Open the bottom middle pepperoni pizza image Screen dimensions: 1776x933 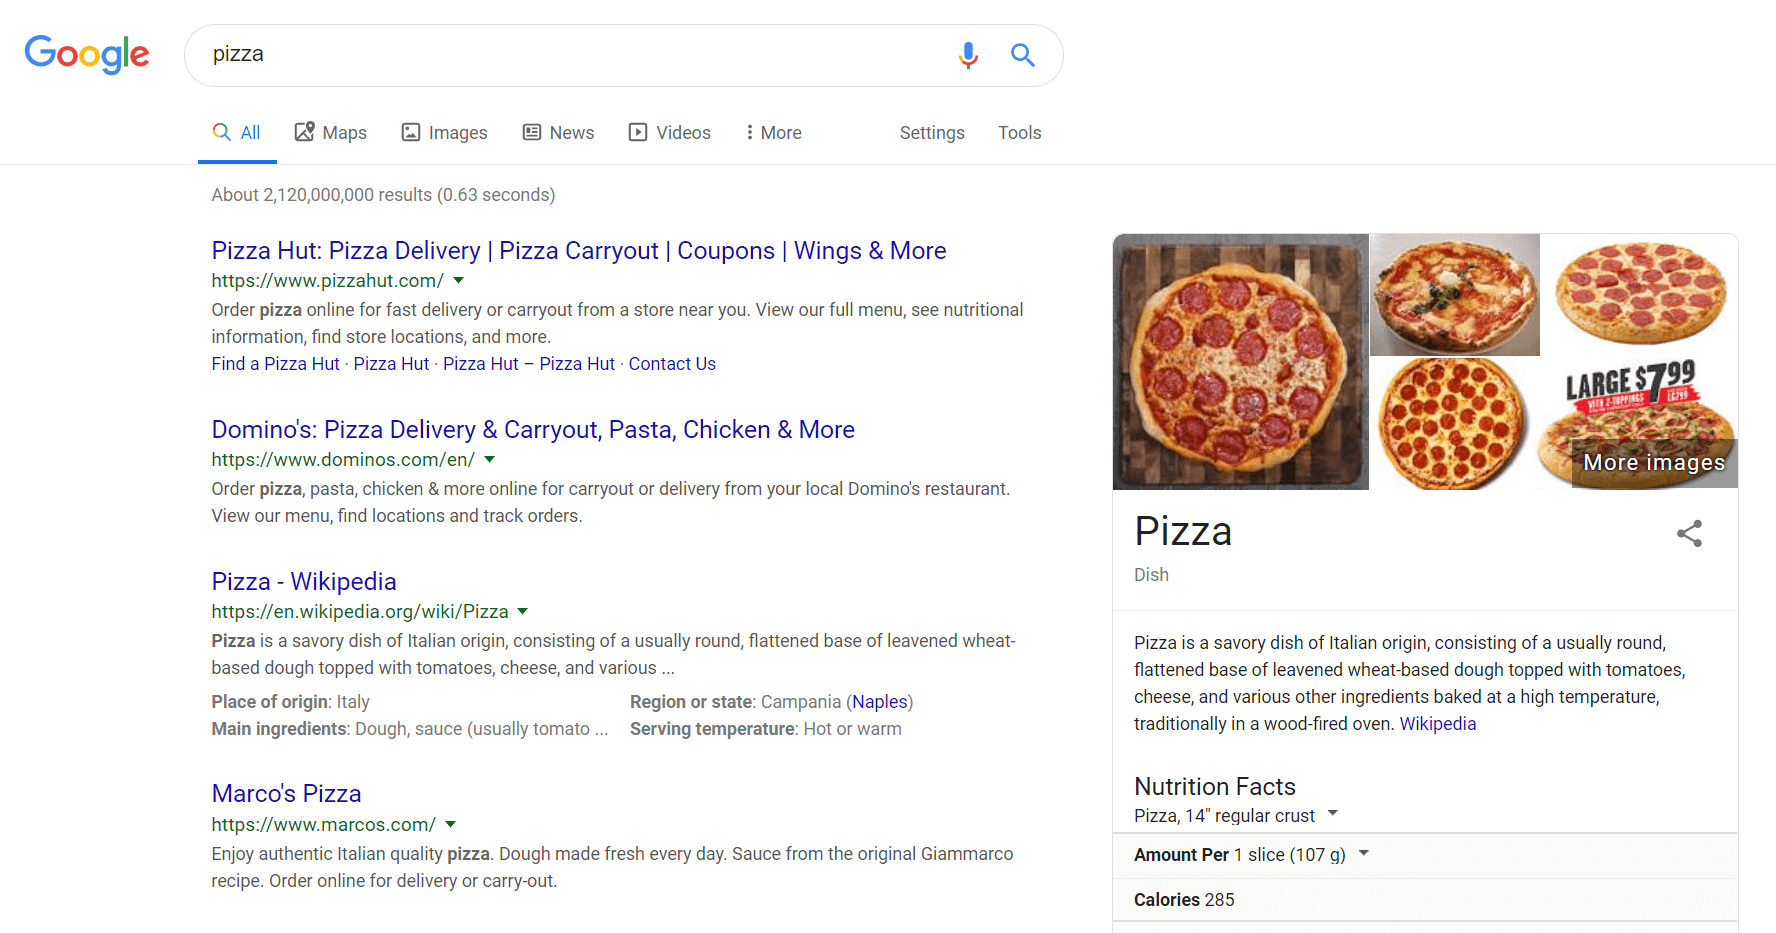coord(1455,424)
